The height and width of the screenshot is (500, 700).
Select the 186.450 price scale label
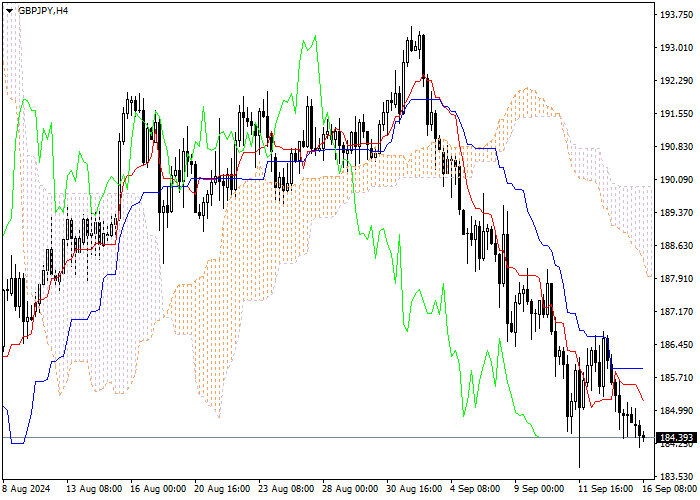pos(676,345)
